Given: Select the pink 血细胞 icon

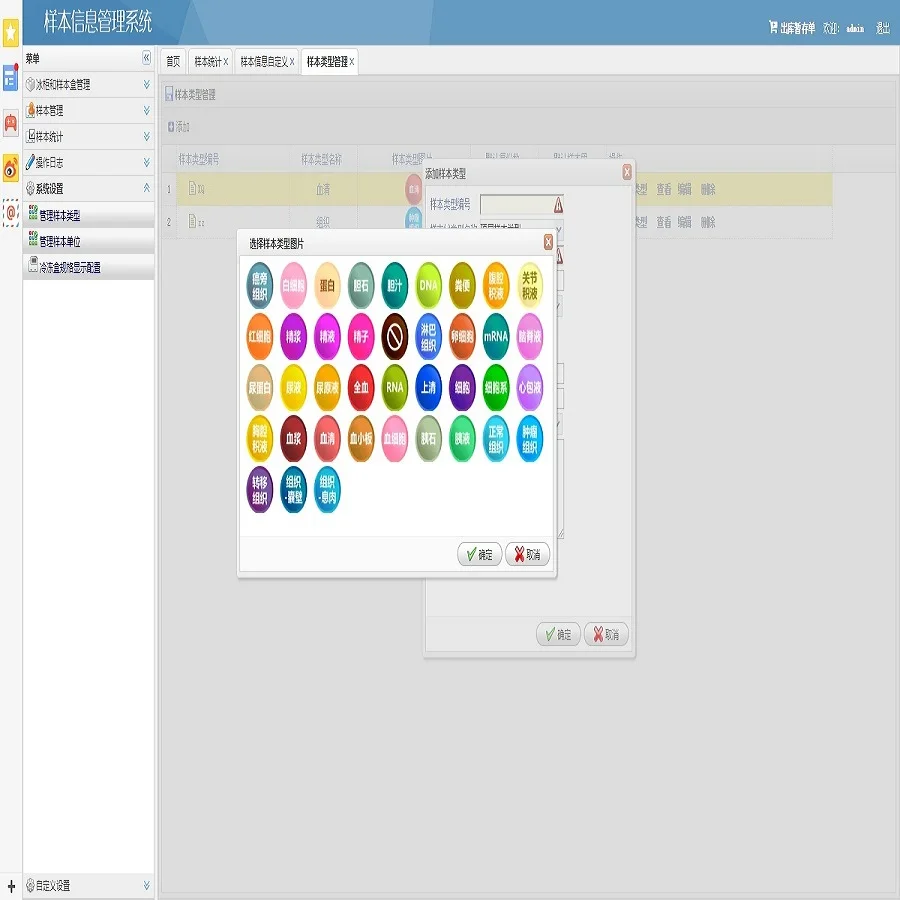Looking at the screenshot, I should click(395, 439).
